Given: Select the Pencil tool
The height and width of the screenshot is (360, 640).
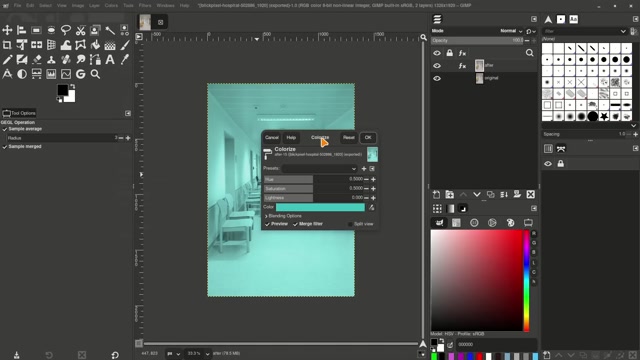Looking at the screenshot, I should tap(7, 60).
